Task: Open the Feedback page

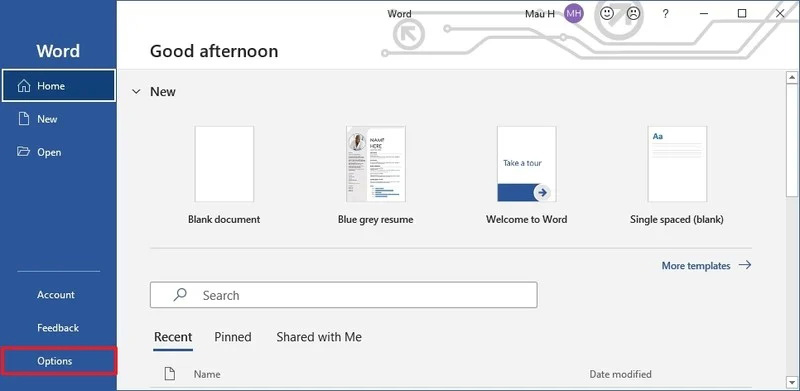Action: click(x=59, y=328)
